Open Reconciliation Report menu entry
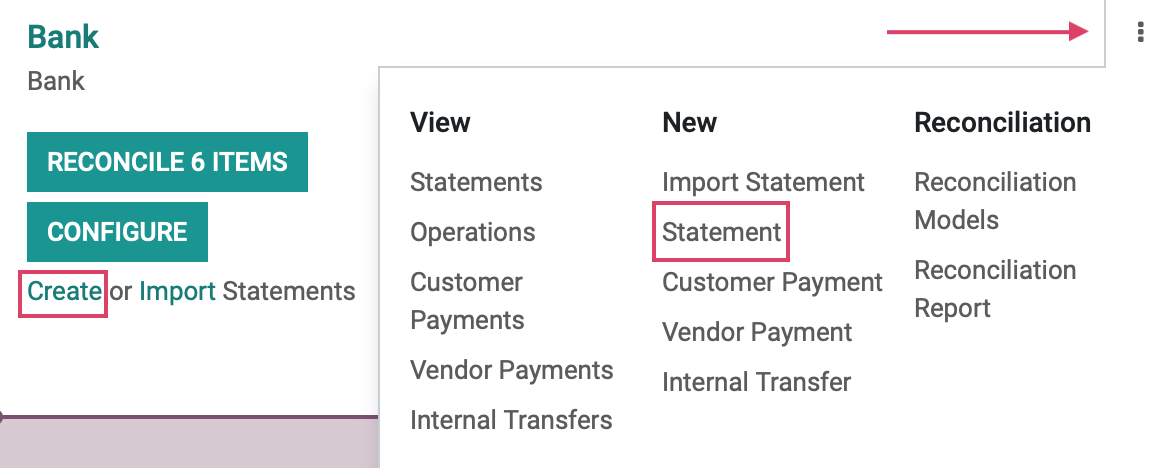Viewport: 1174px width, 468px height. coord(995,288)
